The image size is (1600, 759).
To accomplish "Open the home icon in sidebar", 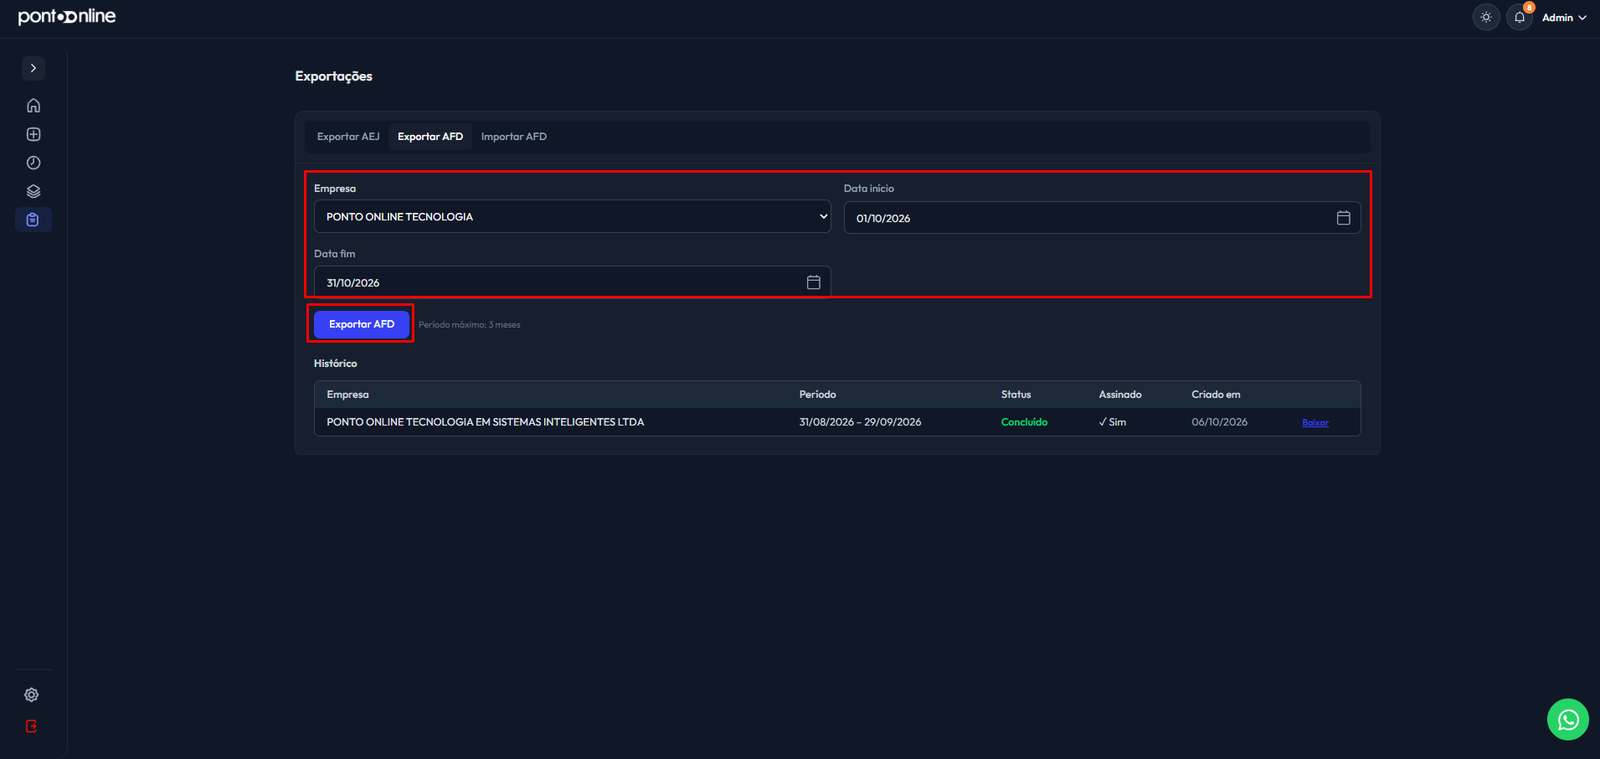I will (33, 106).
